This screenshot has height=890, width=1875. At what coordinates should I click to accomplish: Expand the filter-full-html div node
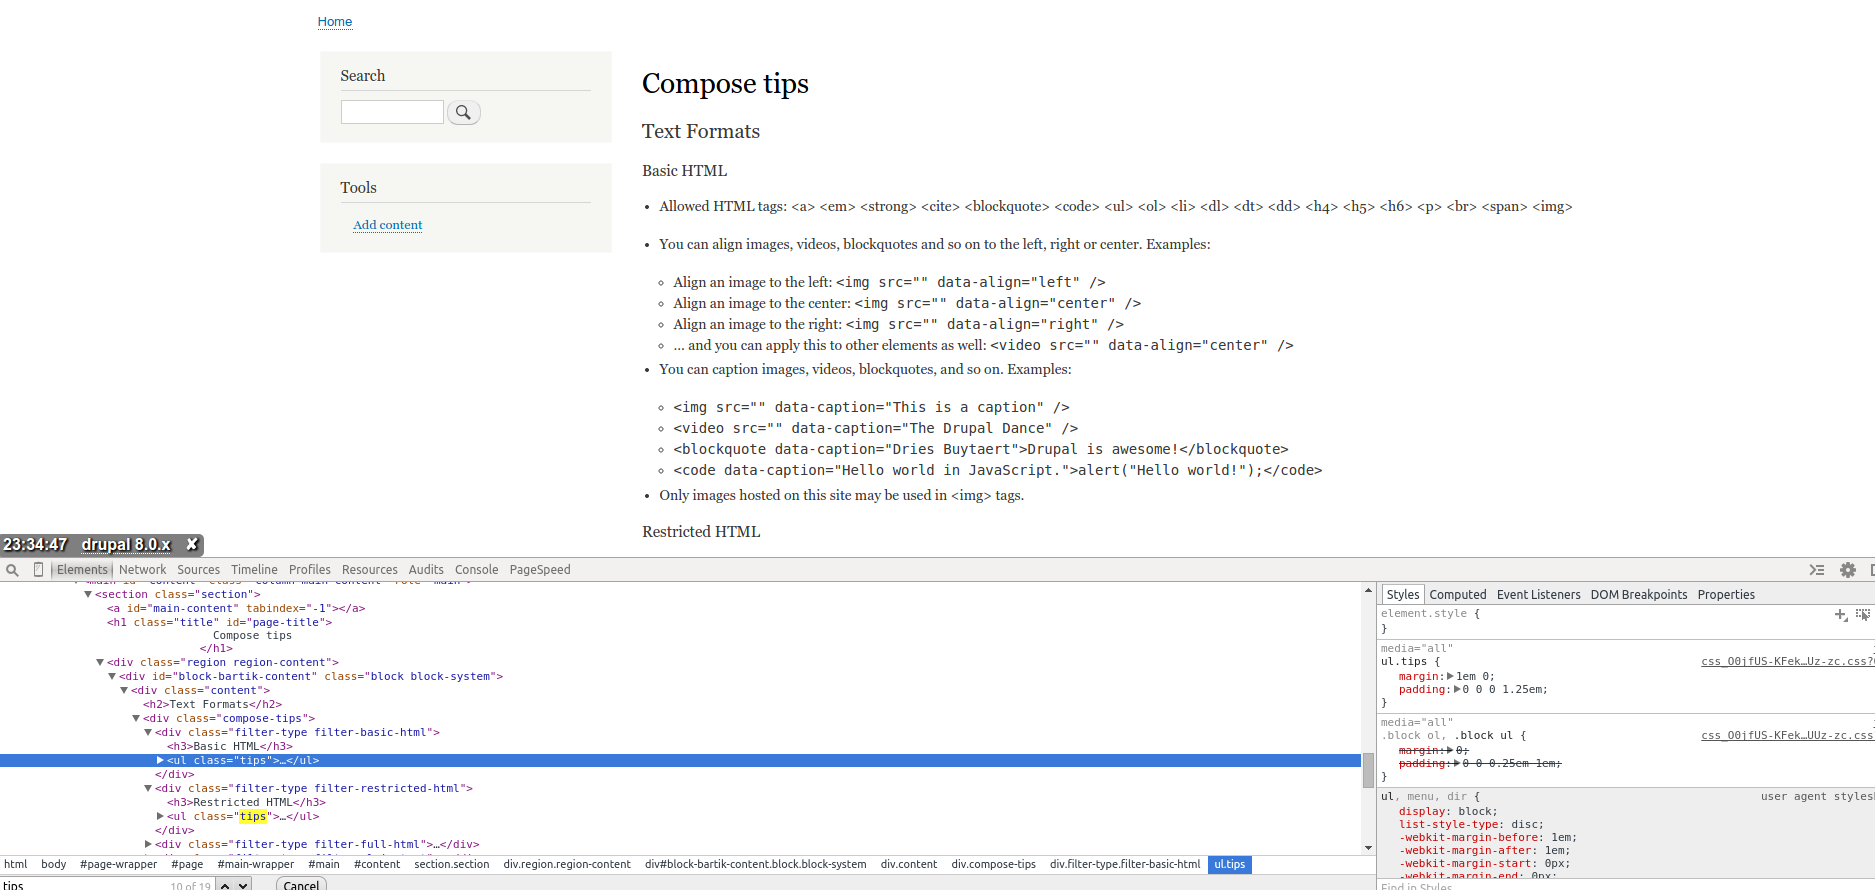pyautogui.click(x=148, y=845)
